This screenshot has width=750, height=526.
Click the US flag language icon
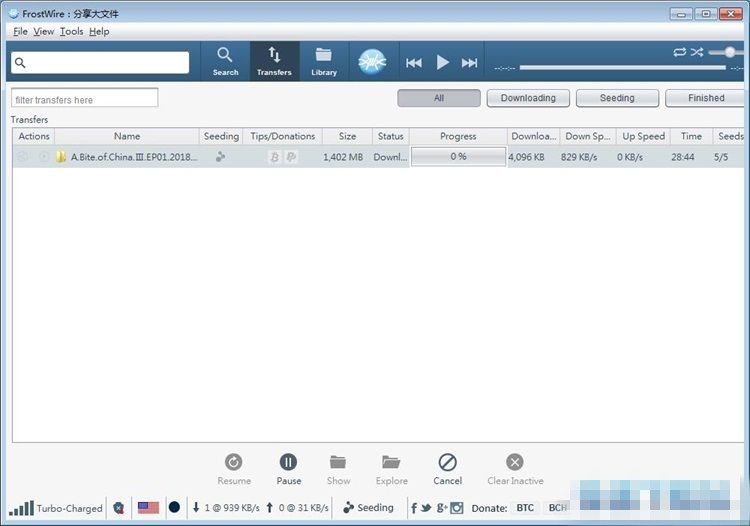(x=148, y=508)
